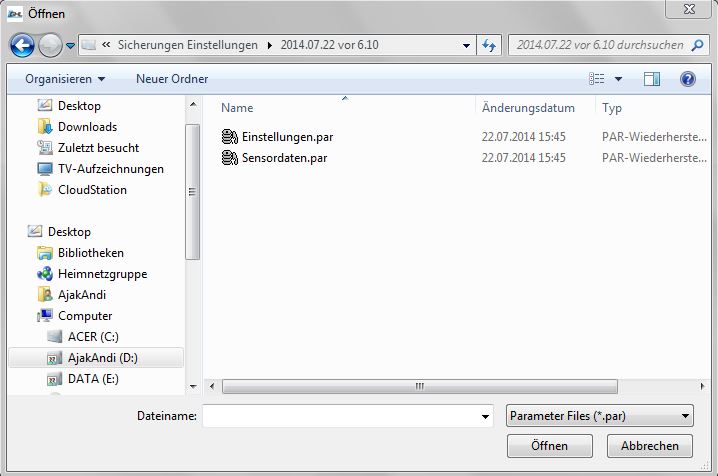Viewport: 718px width, 476px height.
Task: Click the Back navigation arrow button
Action: click(x=22, y=45)
